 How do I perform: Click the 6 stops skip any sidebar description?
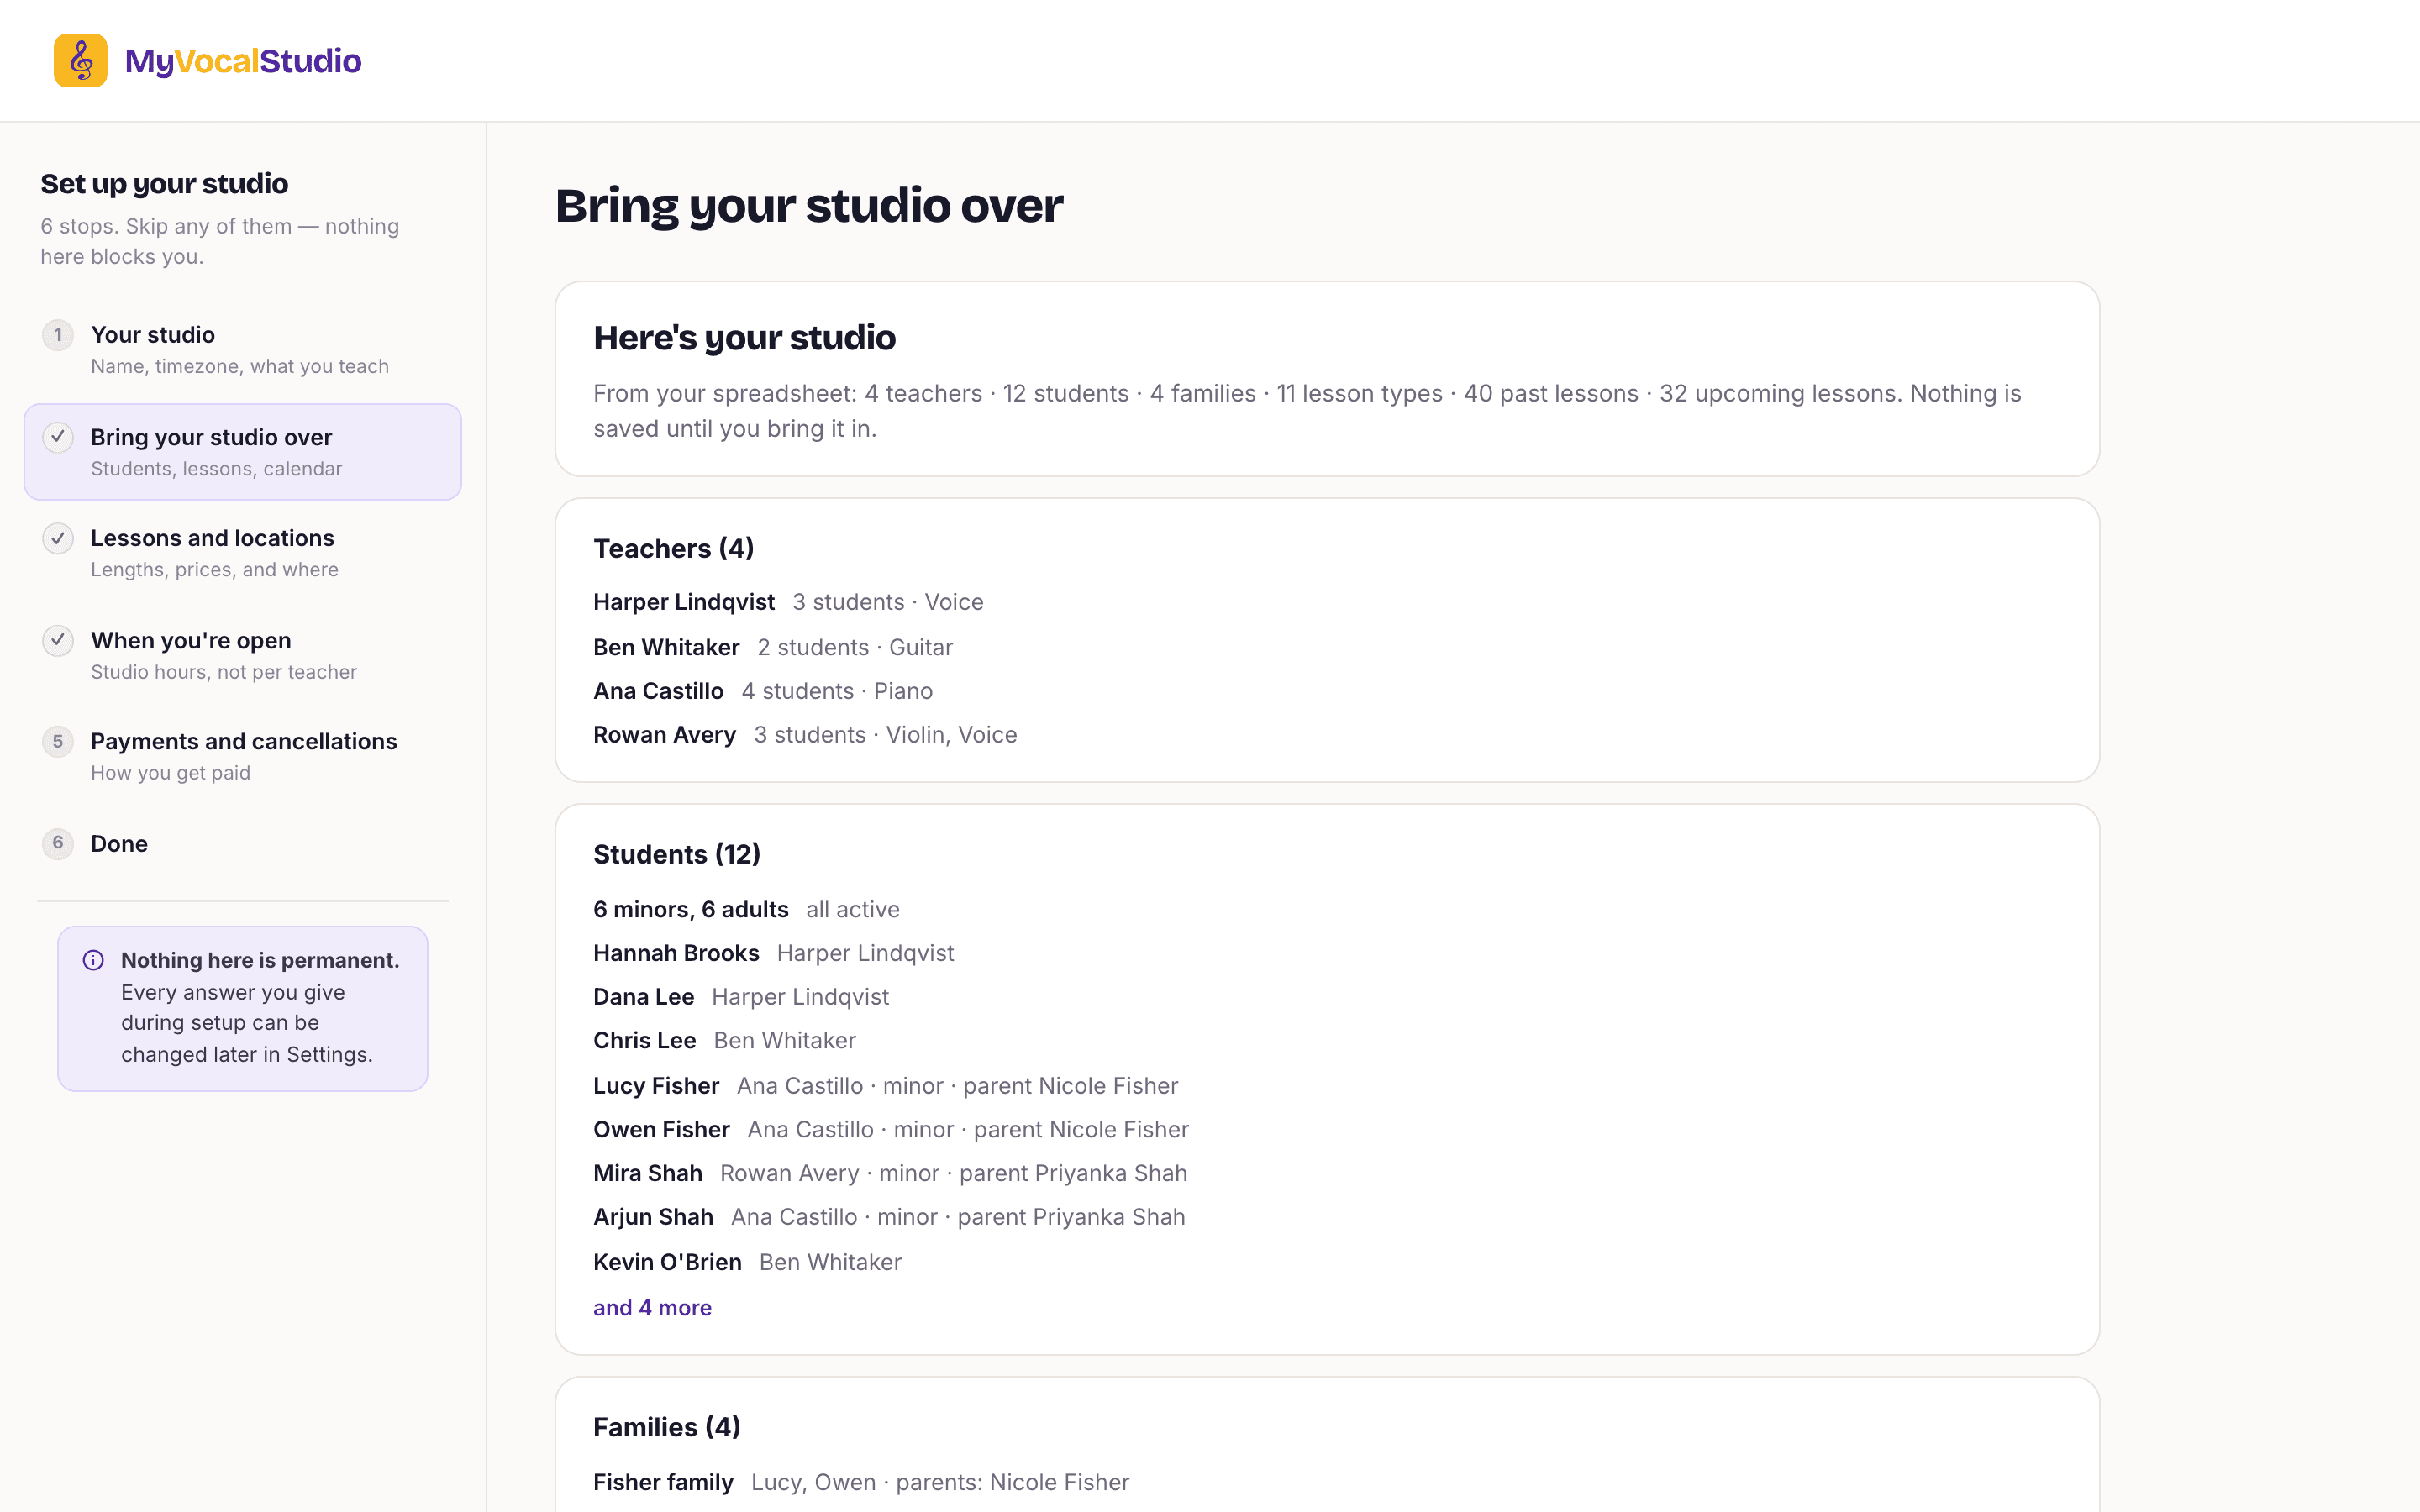point(220,241)
